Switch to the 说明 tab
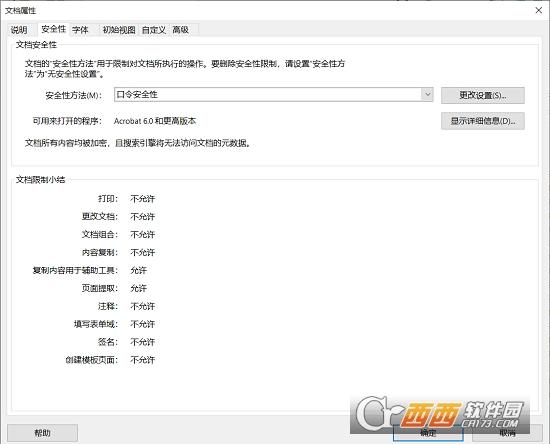550x444 pixels. (x=19, y=30)
